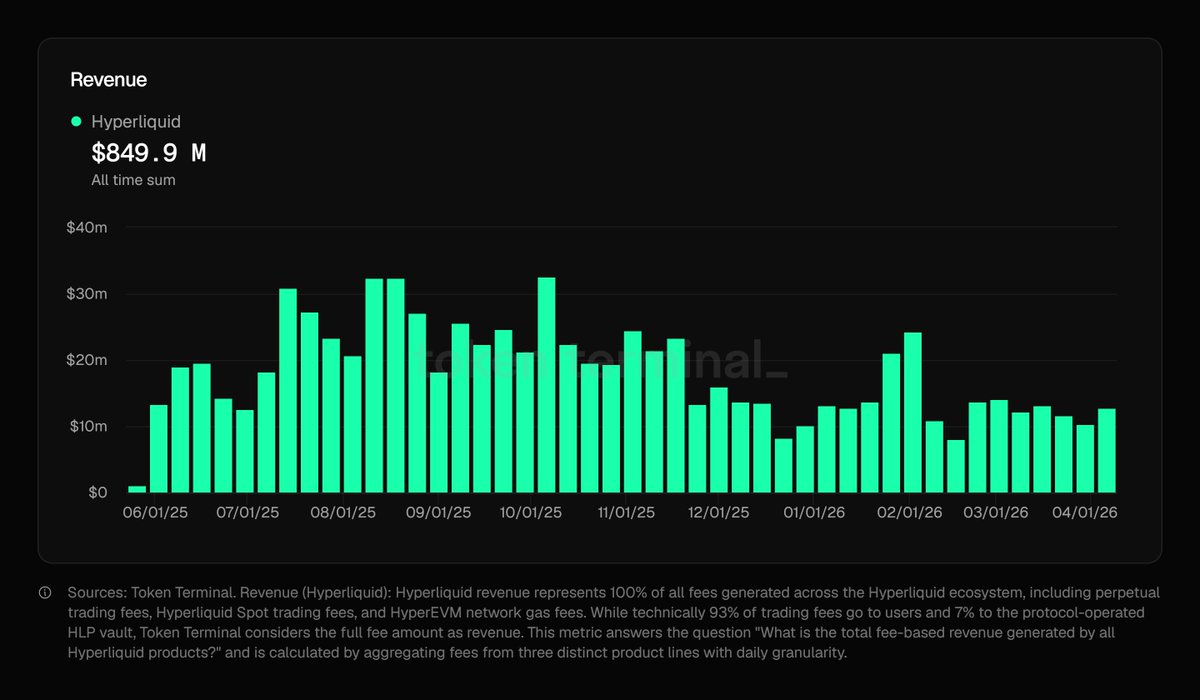Screen dimensions: 1200x700
Task: Click the 04/01/26 date label
Action: [x=1086, y=512]
